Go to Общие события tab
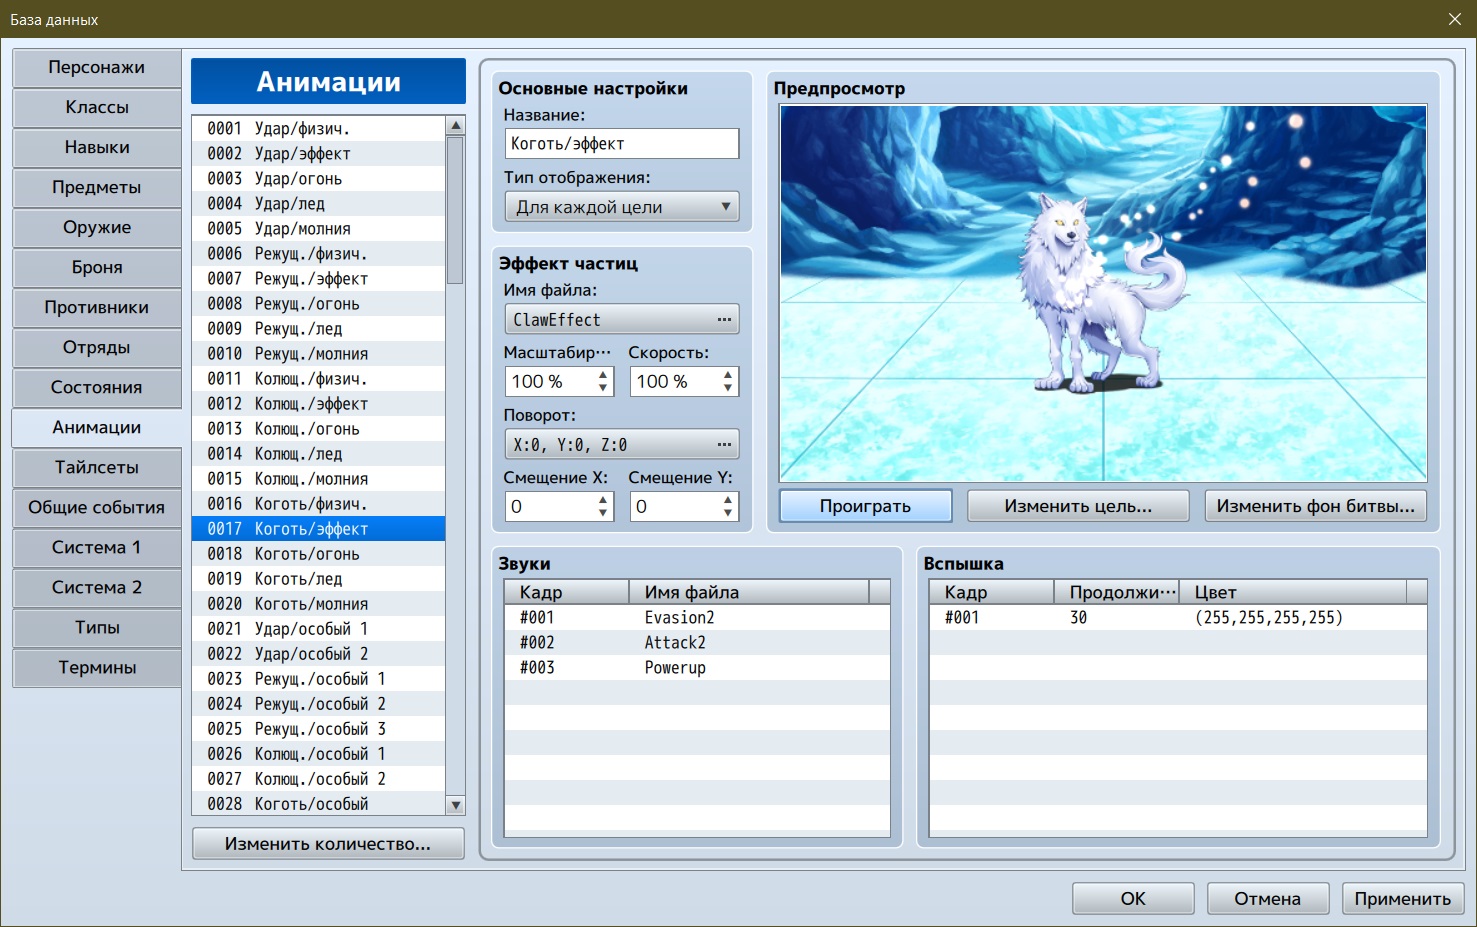Image resolution: width=1477 pixels, height=927 pixels. pos(97,508)
